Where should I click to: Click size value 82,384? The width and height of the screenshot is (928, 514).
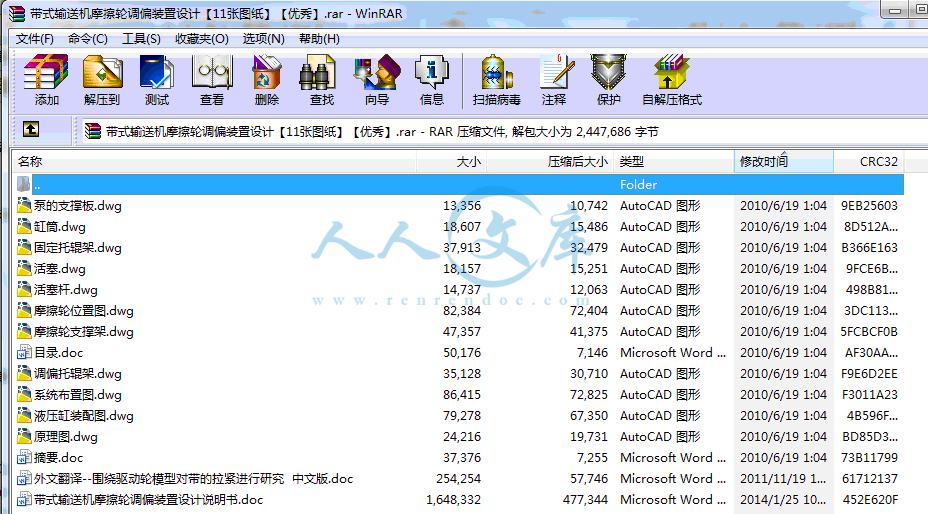coord(462,311)
